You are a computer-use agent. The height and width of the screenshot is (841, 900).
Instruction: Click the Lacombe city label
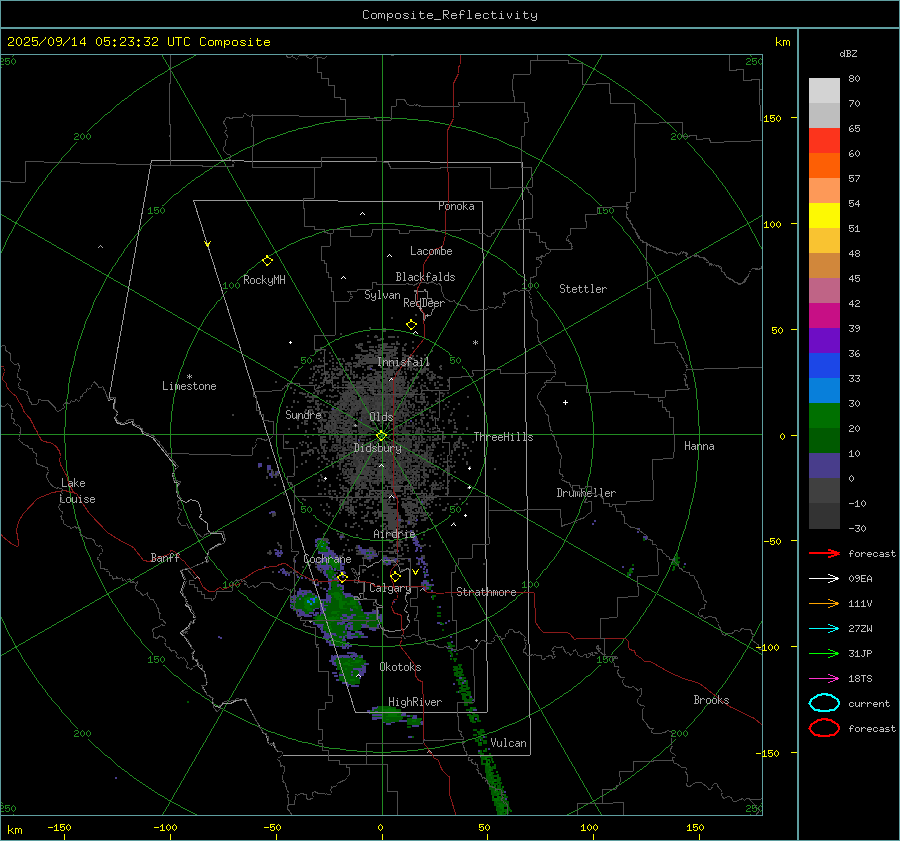coord(431,251)
